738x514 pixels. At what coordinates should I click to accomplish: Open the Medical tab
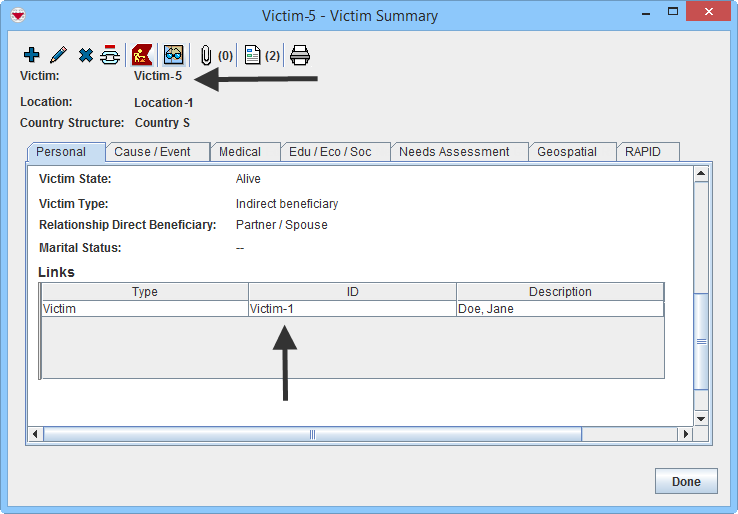coord(240,152)
